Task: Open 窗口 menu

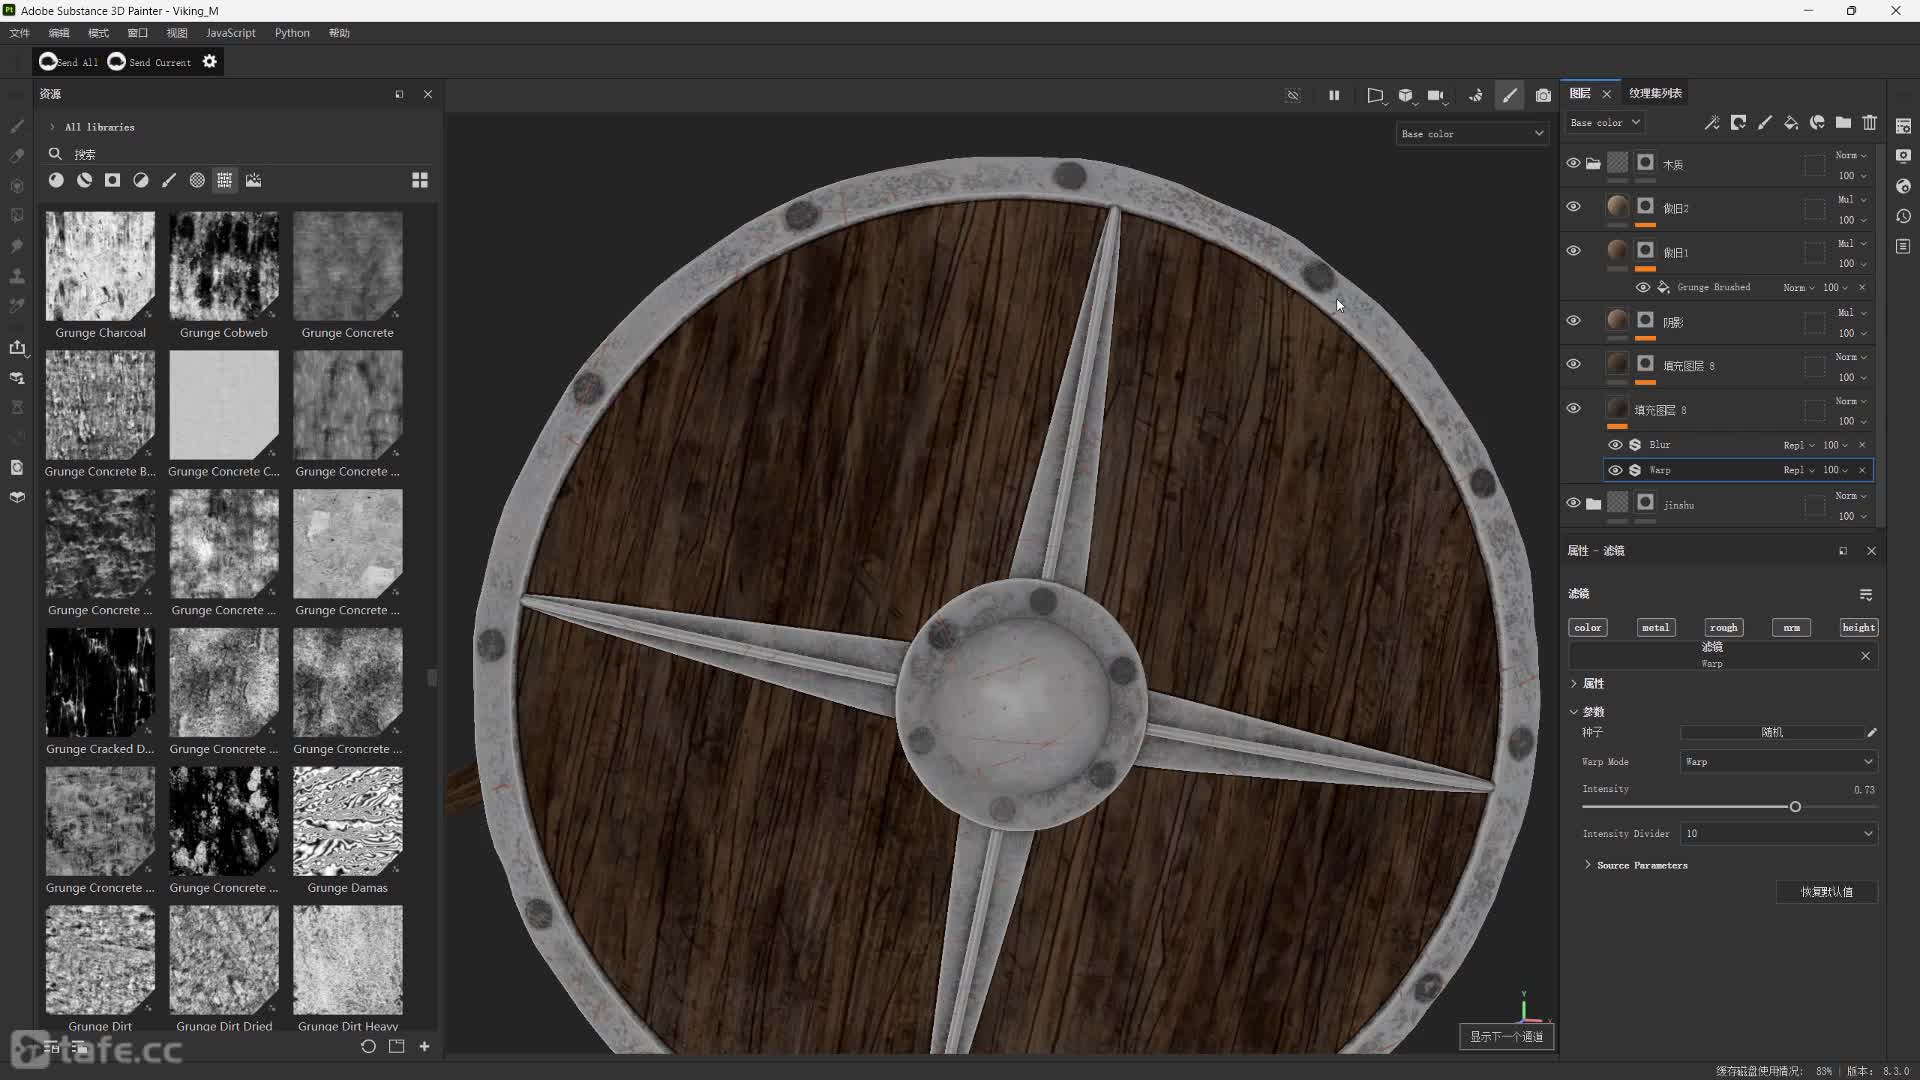Action: 138,33
